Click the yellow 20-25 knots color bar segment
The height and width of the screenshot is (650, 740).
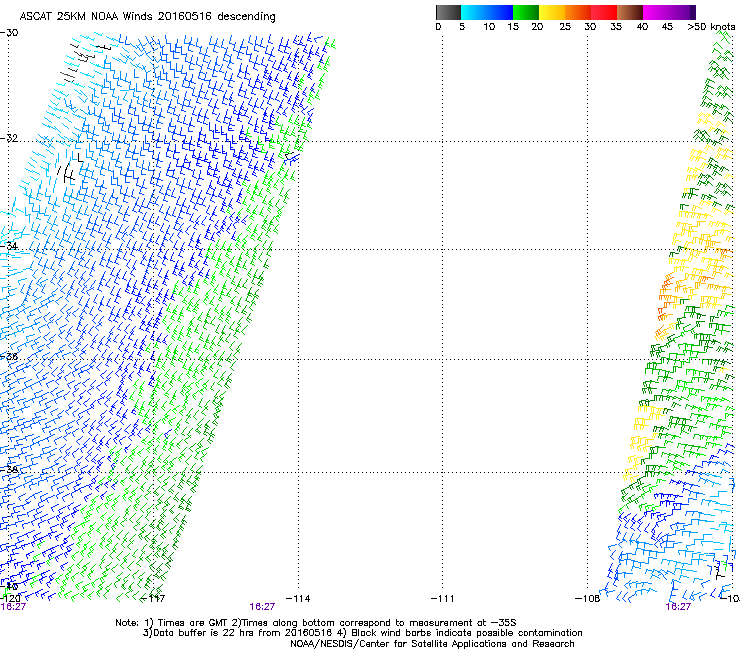tap(552, 12)
